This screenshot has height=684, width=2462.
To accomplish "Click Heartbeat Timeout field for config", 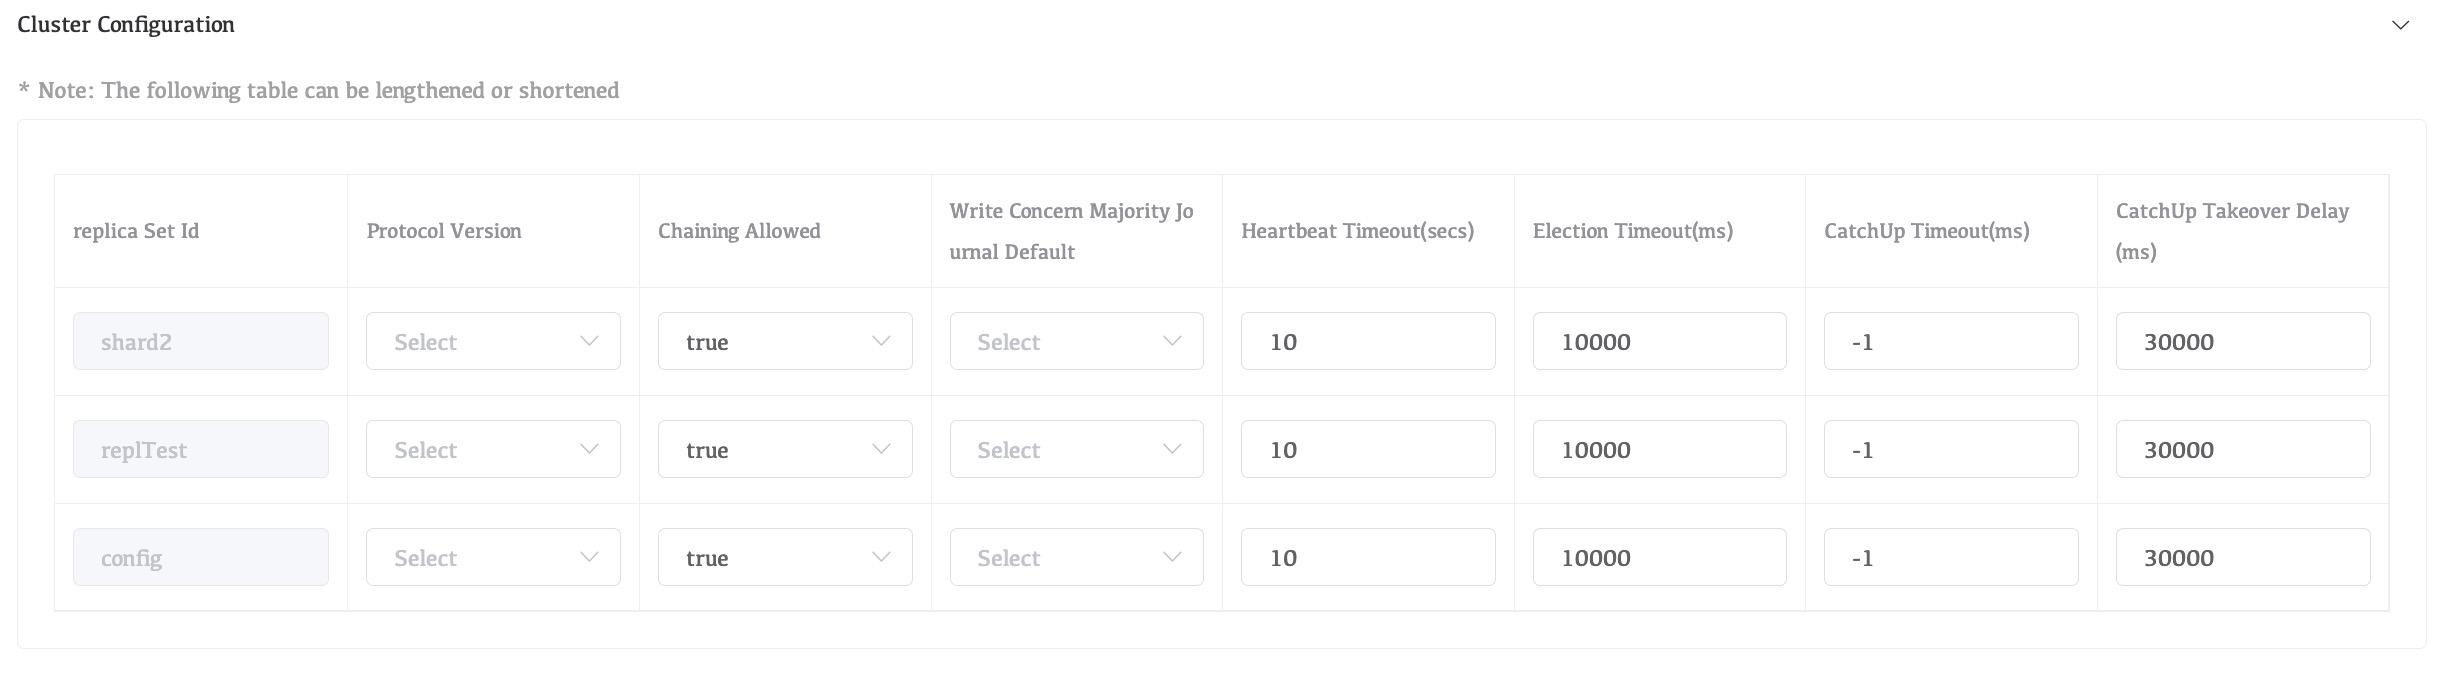I will coord(1367,557).
